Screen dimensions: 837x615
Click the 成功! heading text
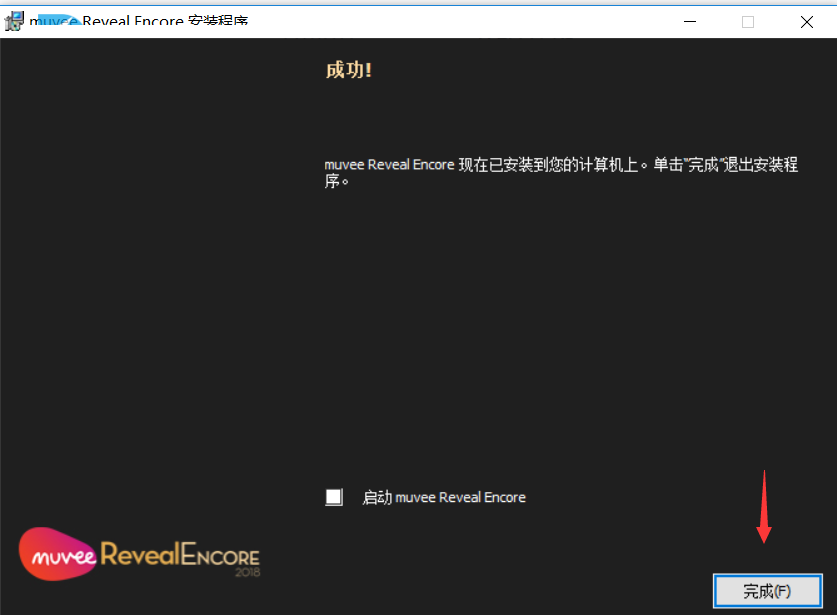pos(349,70)
